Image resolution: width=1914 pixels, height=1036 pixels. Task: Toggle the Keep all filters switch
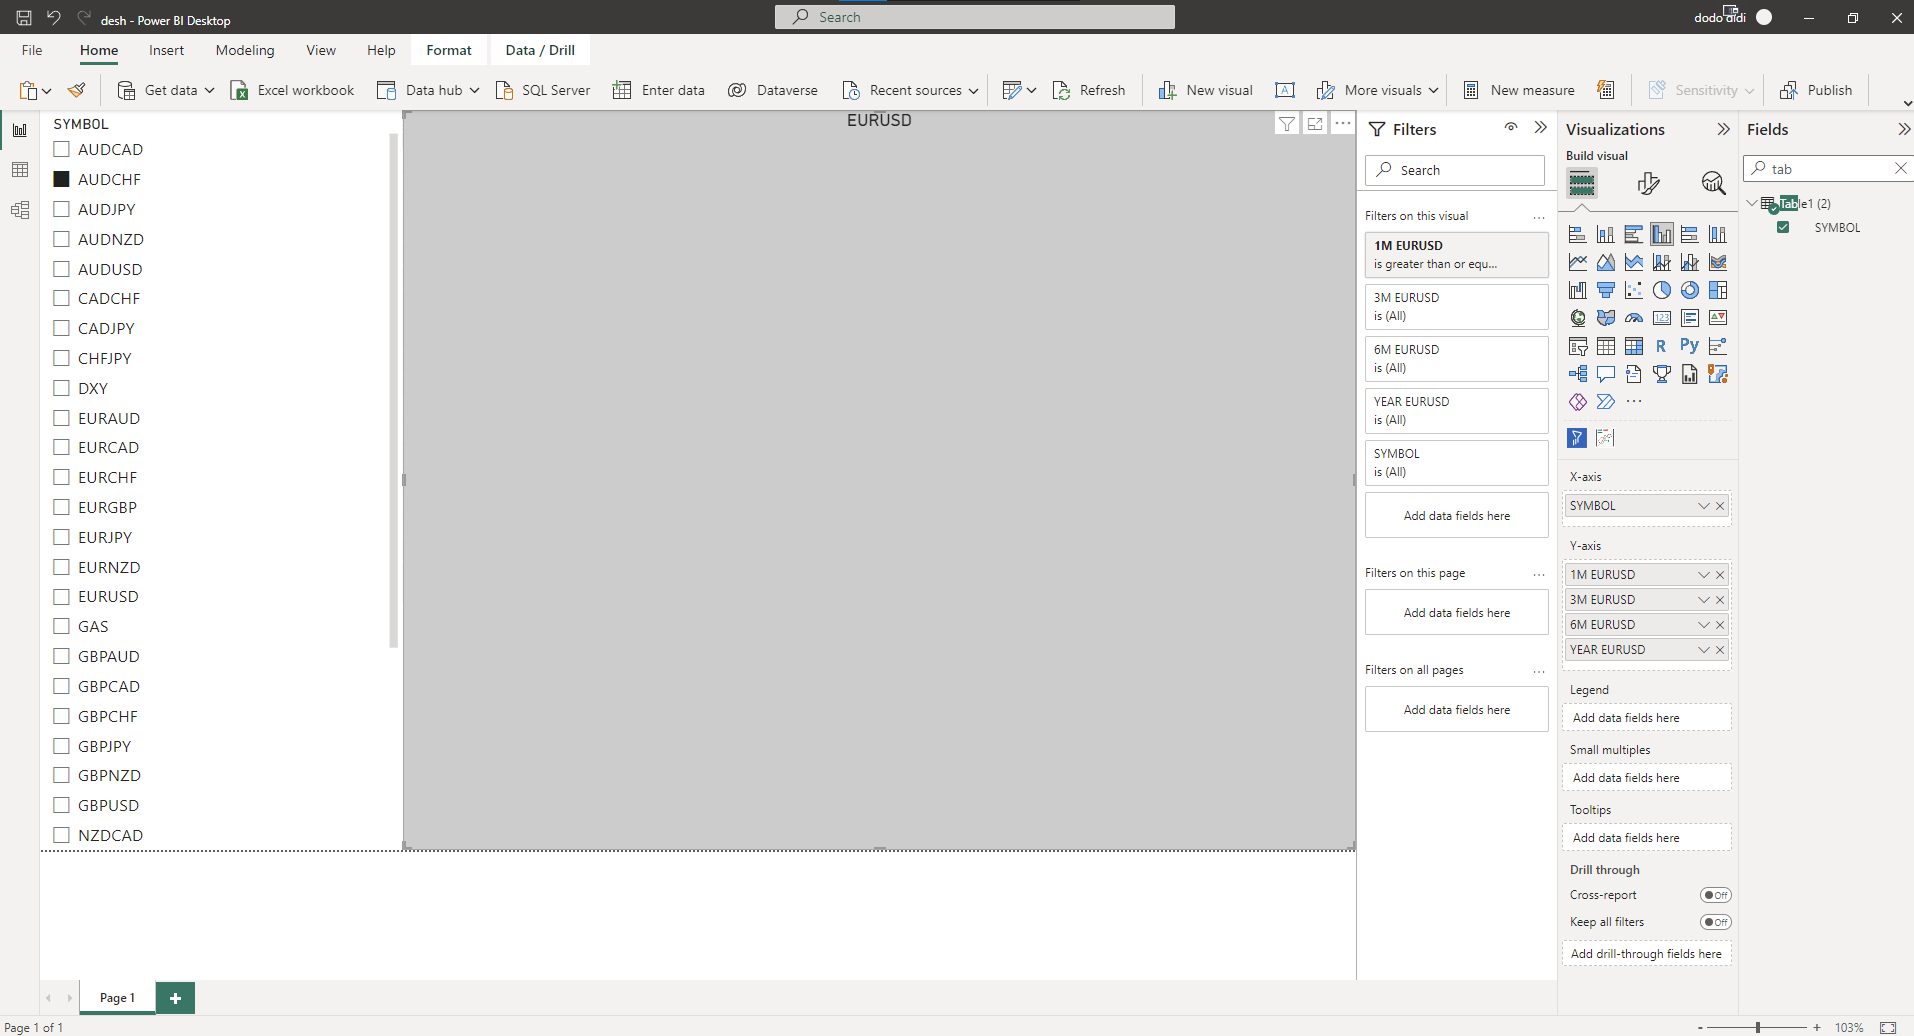pyautogui.click(x=1716, y=922)
